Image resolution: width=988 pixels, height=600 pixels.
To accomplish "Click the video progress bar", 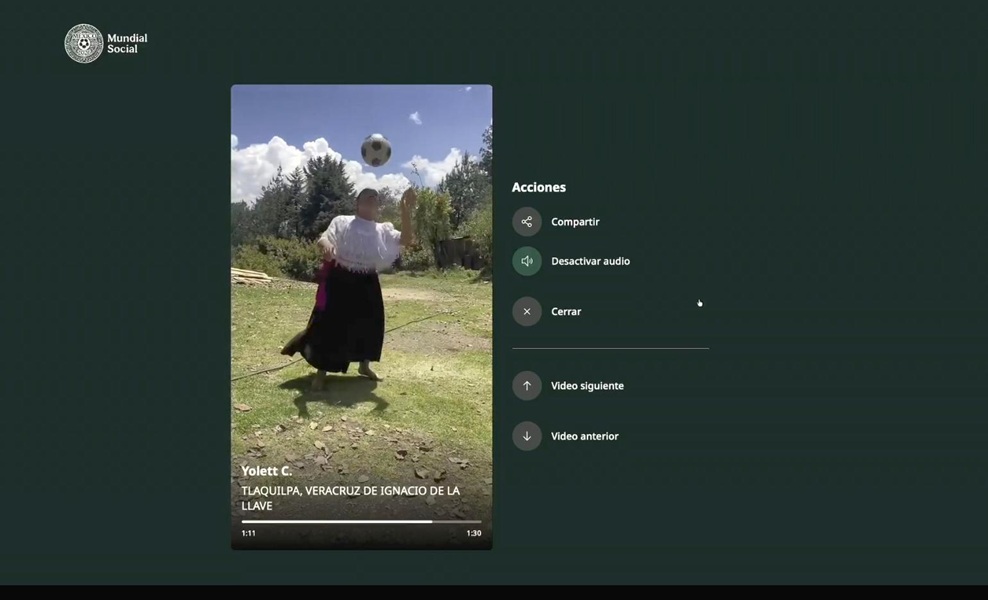I will pyautogui.click(x=361, y=521).
